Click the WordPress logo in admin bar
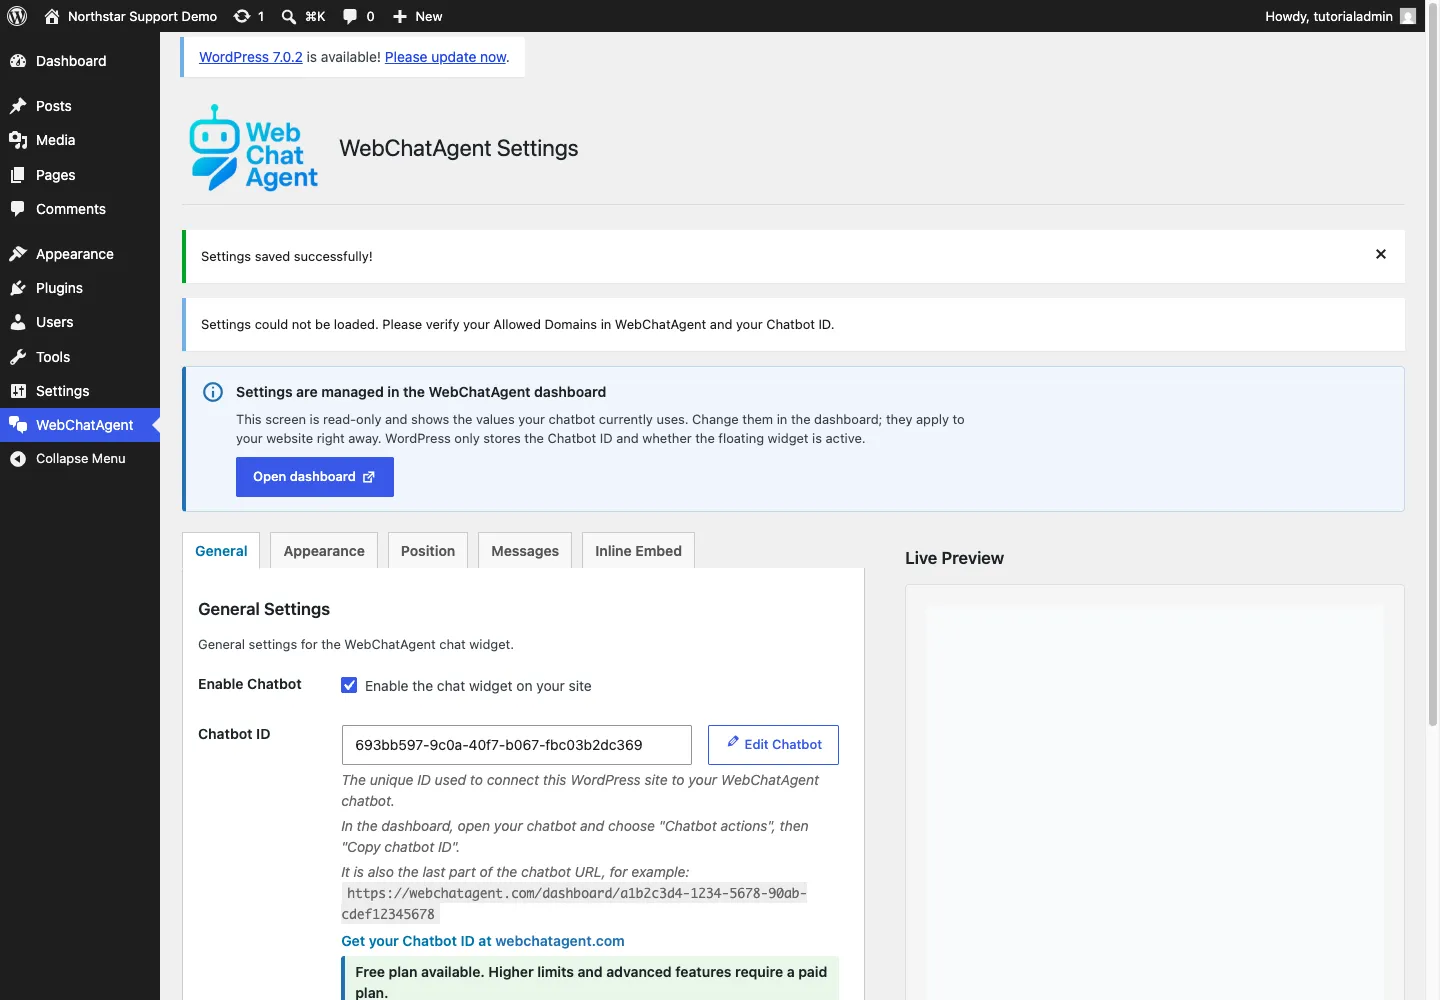The height and width of the screenshot is (1000, 1440). [x=17, y=16]
